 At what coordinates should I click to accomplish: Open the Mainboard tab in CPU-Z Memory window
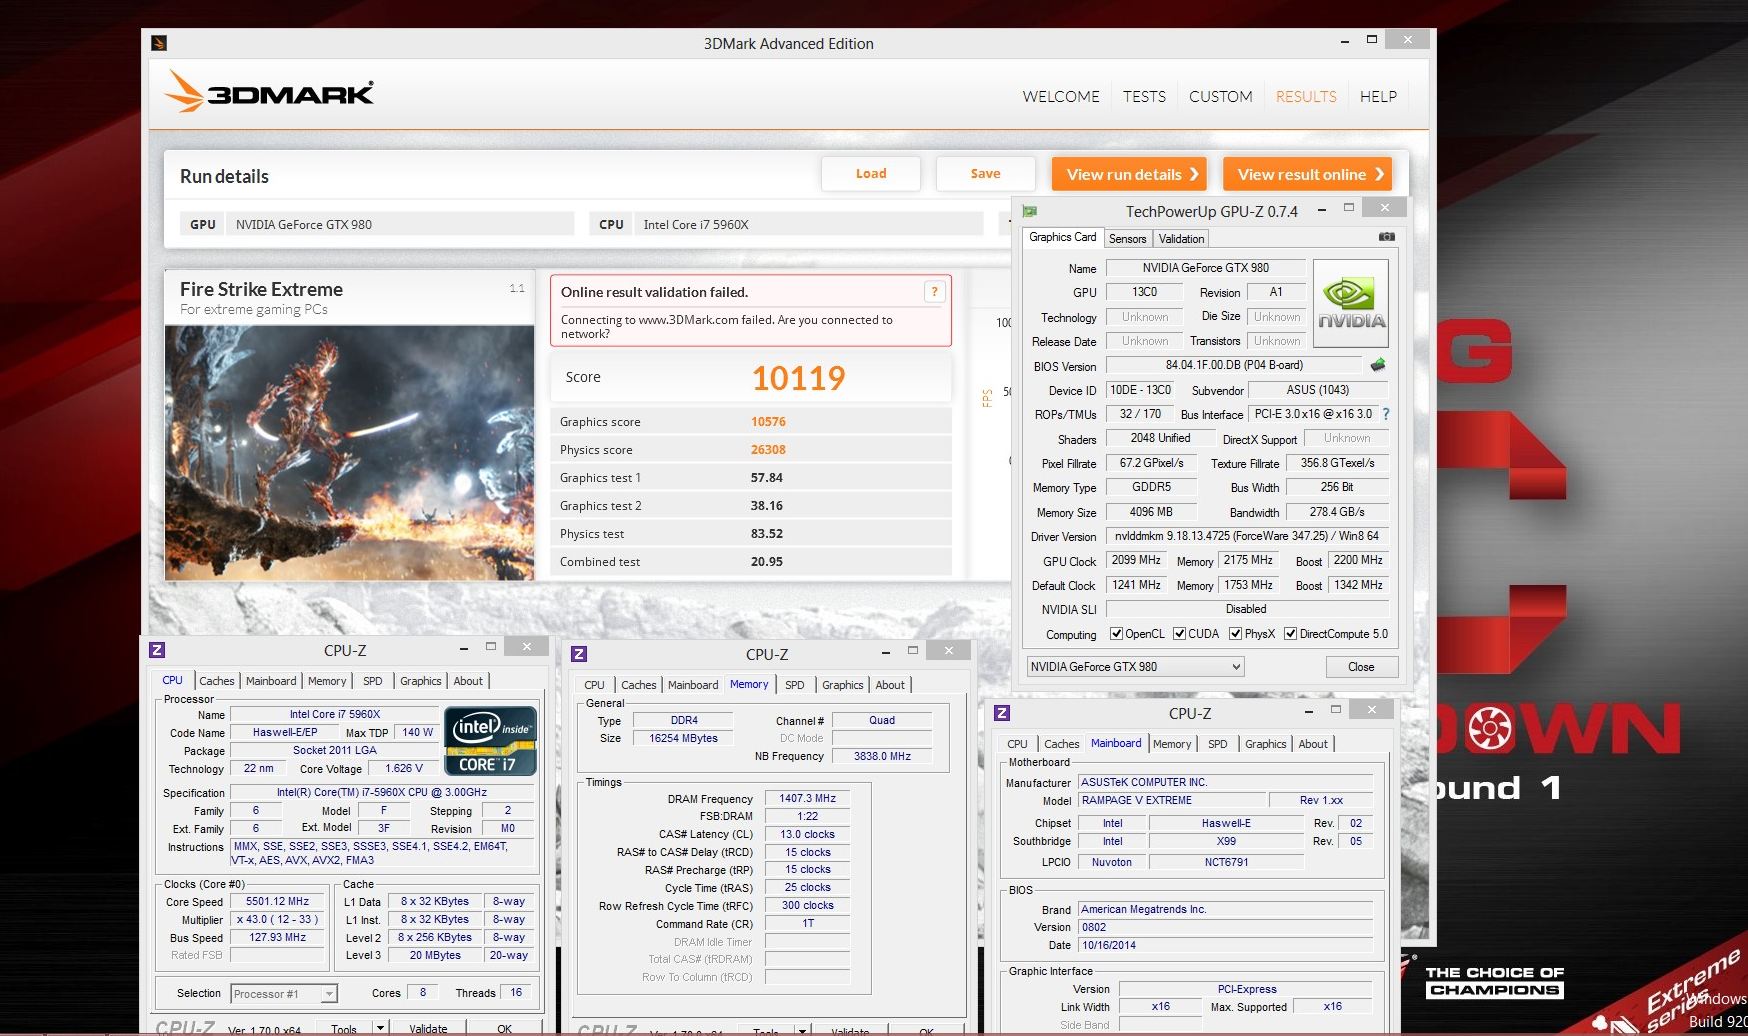tap(693, 685)
